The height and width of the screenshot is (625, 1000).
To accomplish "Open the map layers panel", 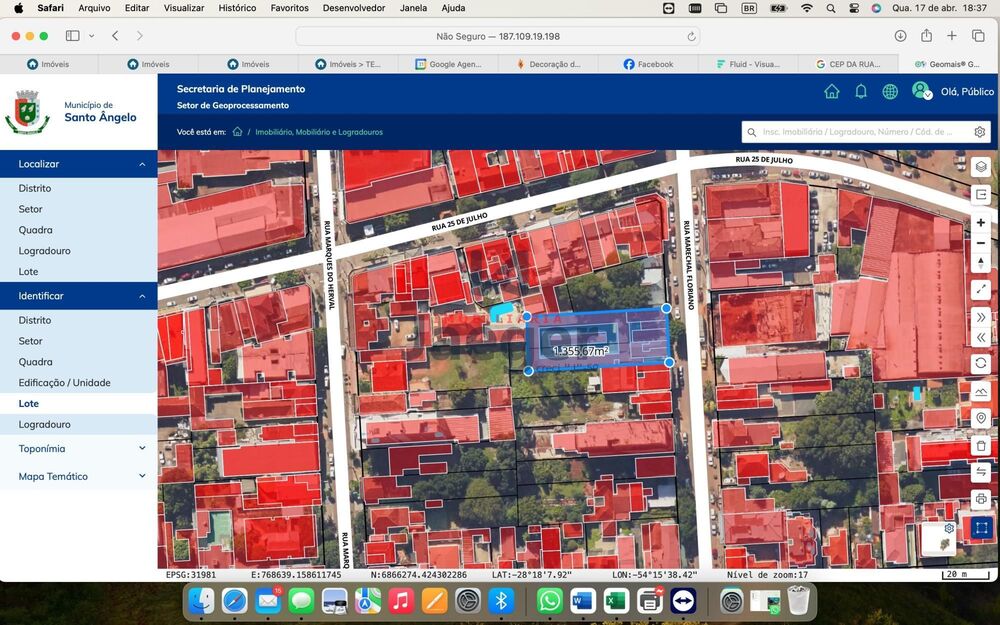I will 981,167.
